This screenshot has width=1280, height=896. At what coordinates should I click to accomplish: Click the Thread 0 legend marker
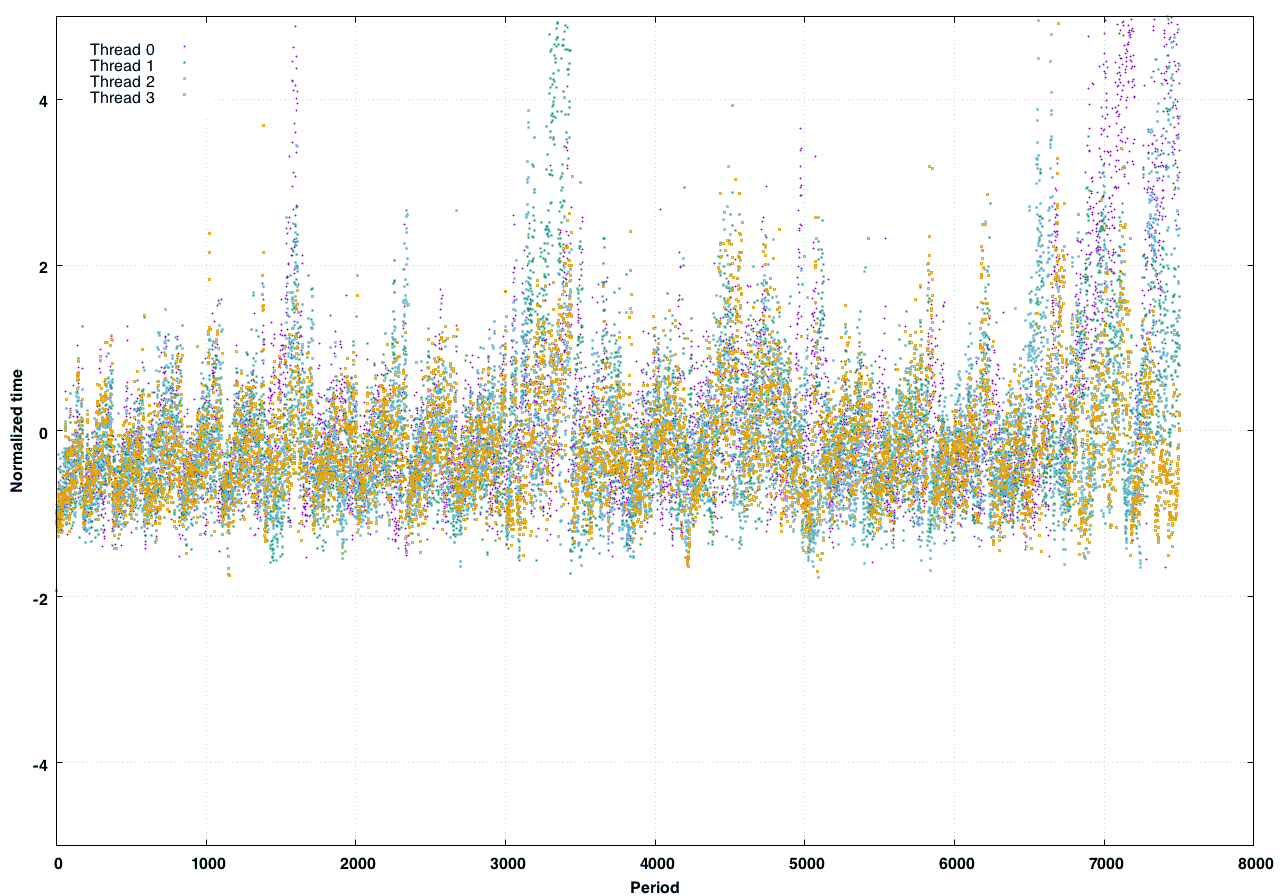point(185,47)
